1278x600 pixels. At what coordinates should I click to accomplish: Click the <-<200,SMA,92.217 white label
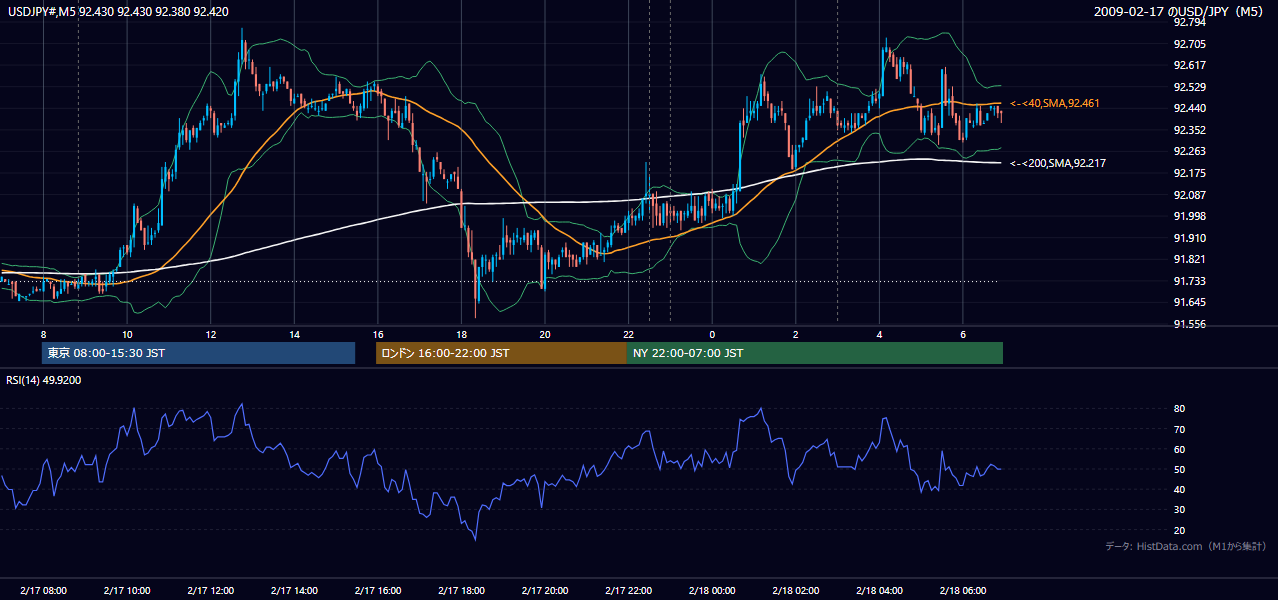coord(1058,163)
